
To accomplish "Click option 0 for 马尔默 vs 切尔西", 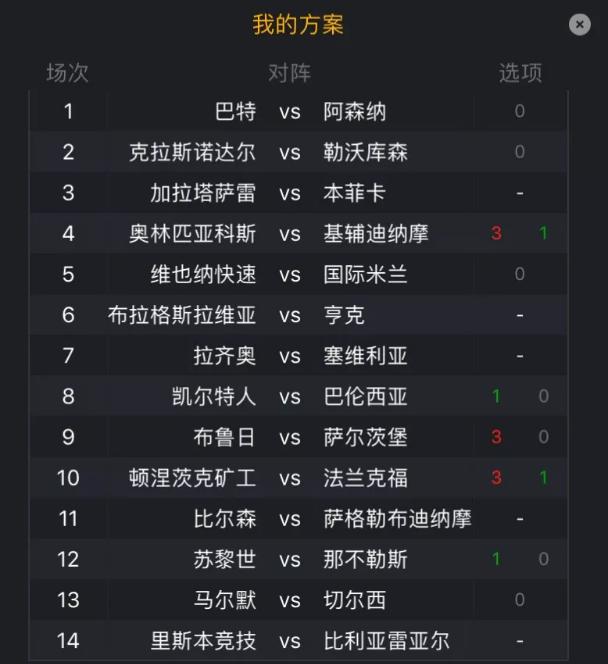I will point(520,600).
